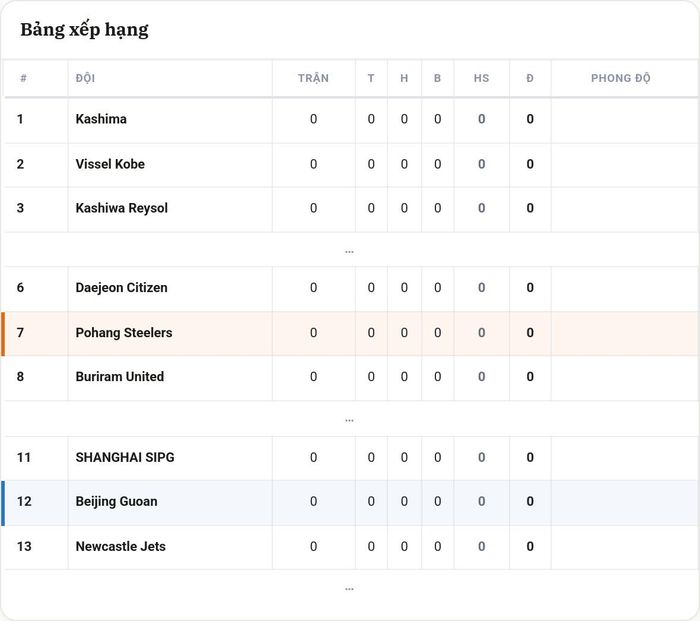
Task: Click the Đ points column header
Action: (x=530, y=78)
